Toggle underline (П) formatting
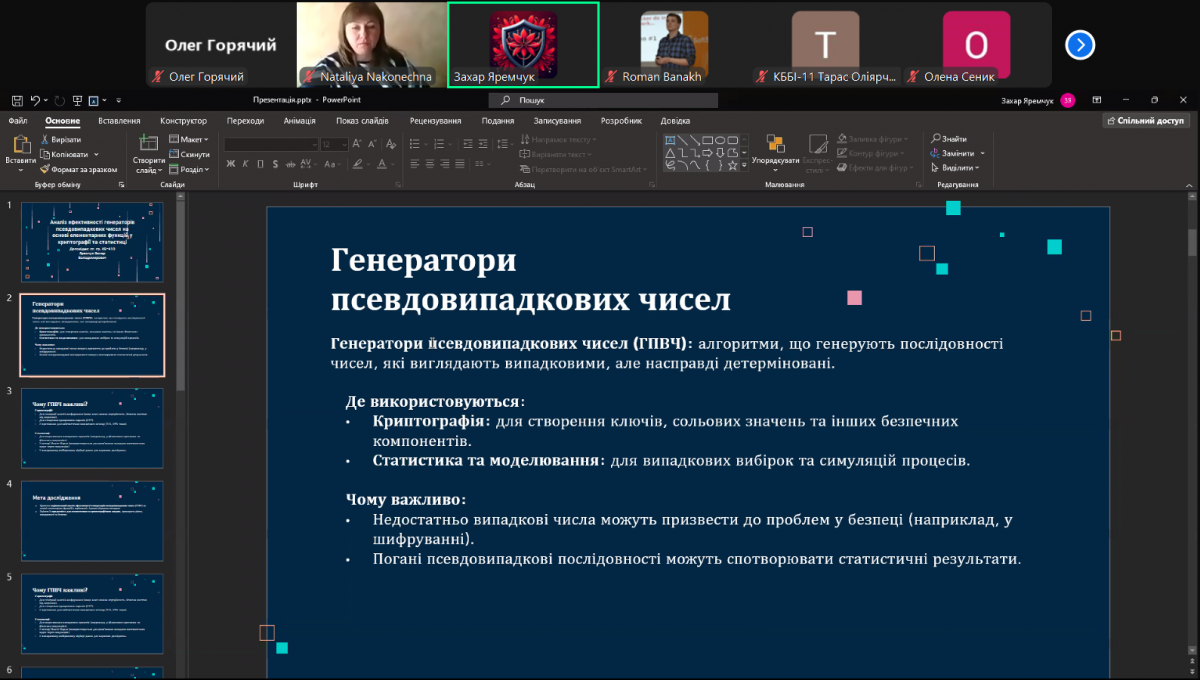Image resolution: width=1200 pixels, height=680 pixels. coord(260,163)
